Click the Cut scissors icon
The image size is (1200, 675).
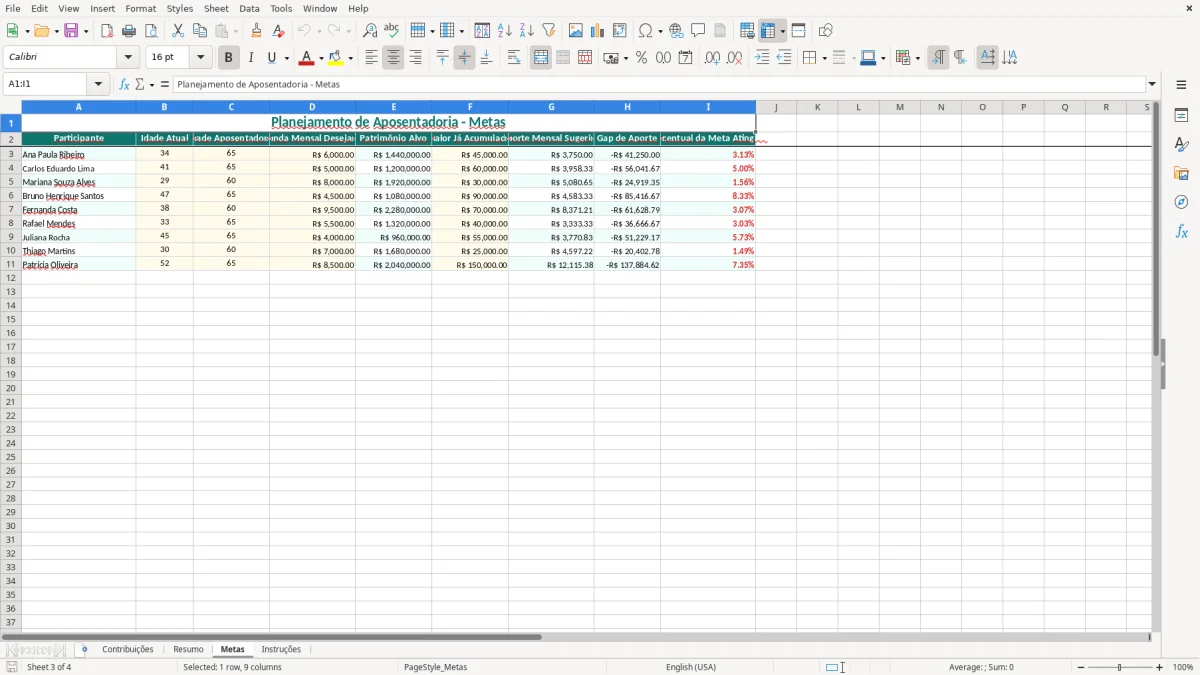point(178,31)
